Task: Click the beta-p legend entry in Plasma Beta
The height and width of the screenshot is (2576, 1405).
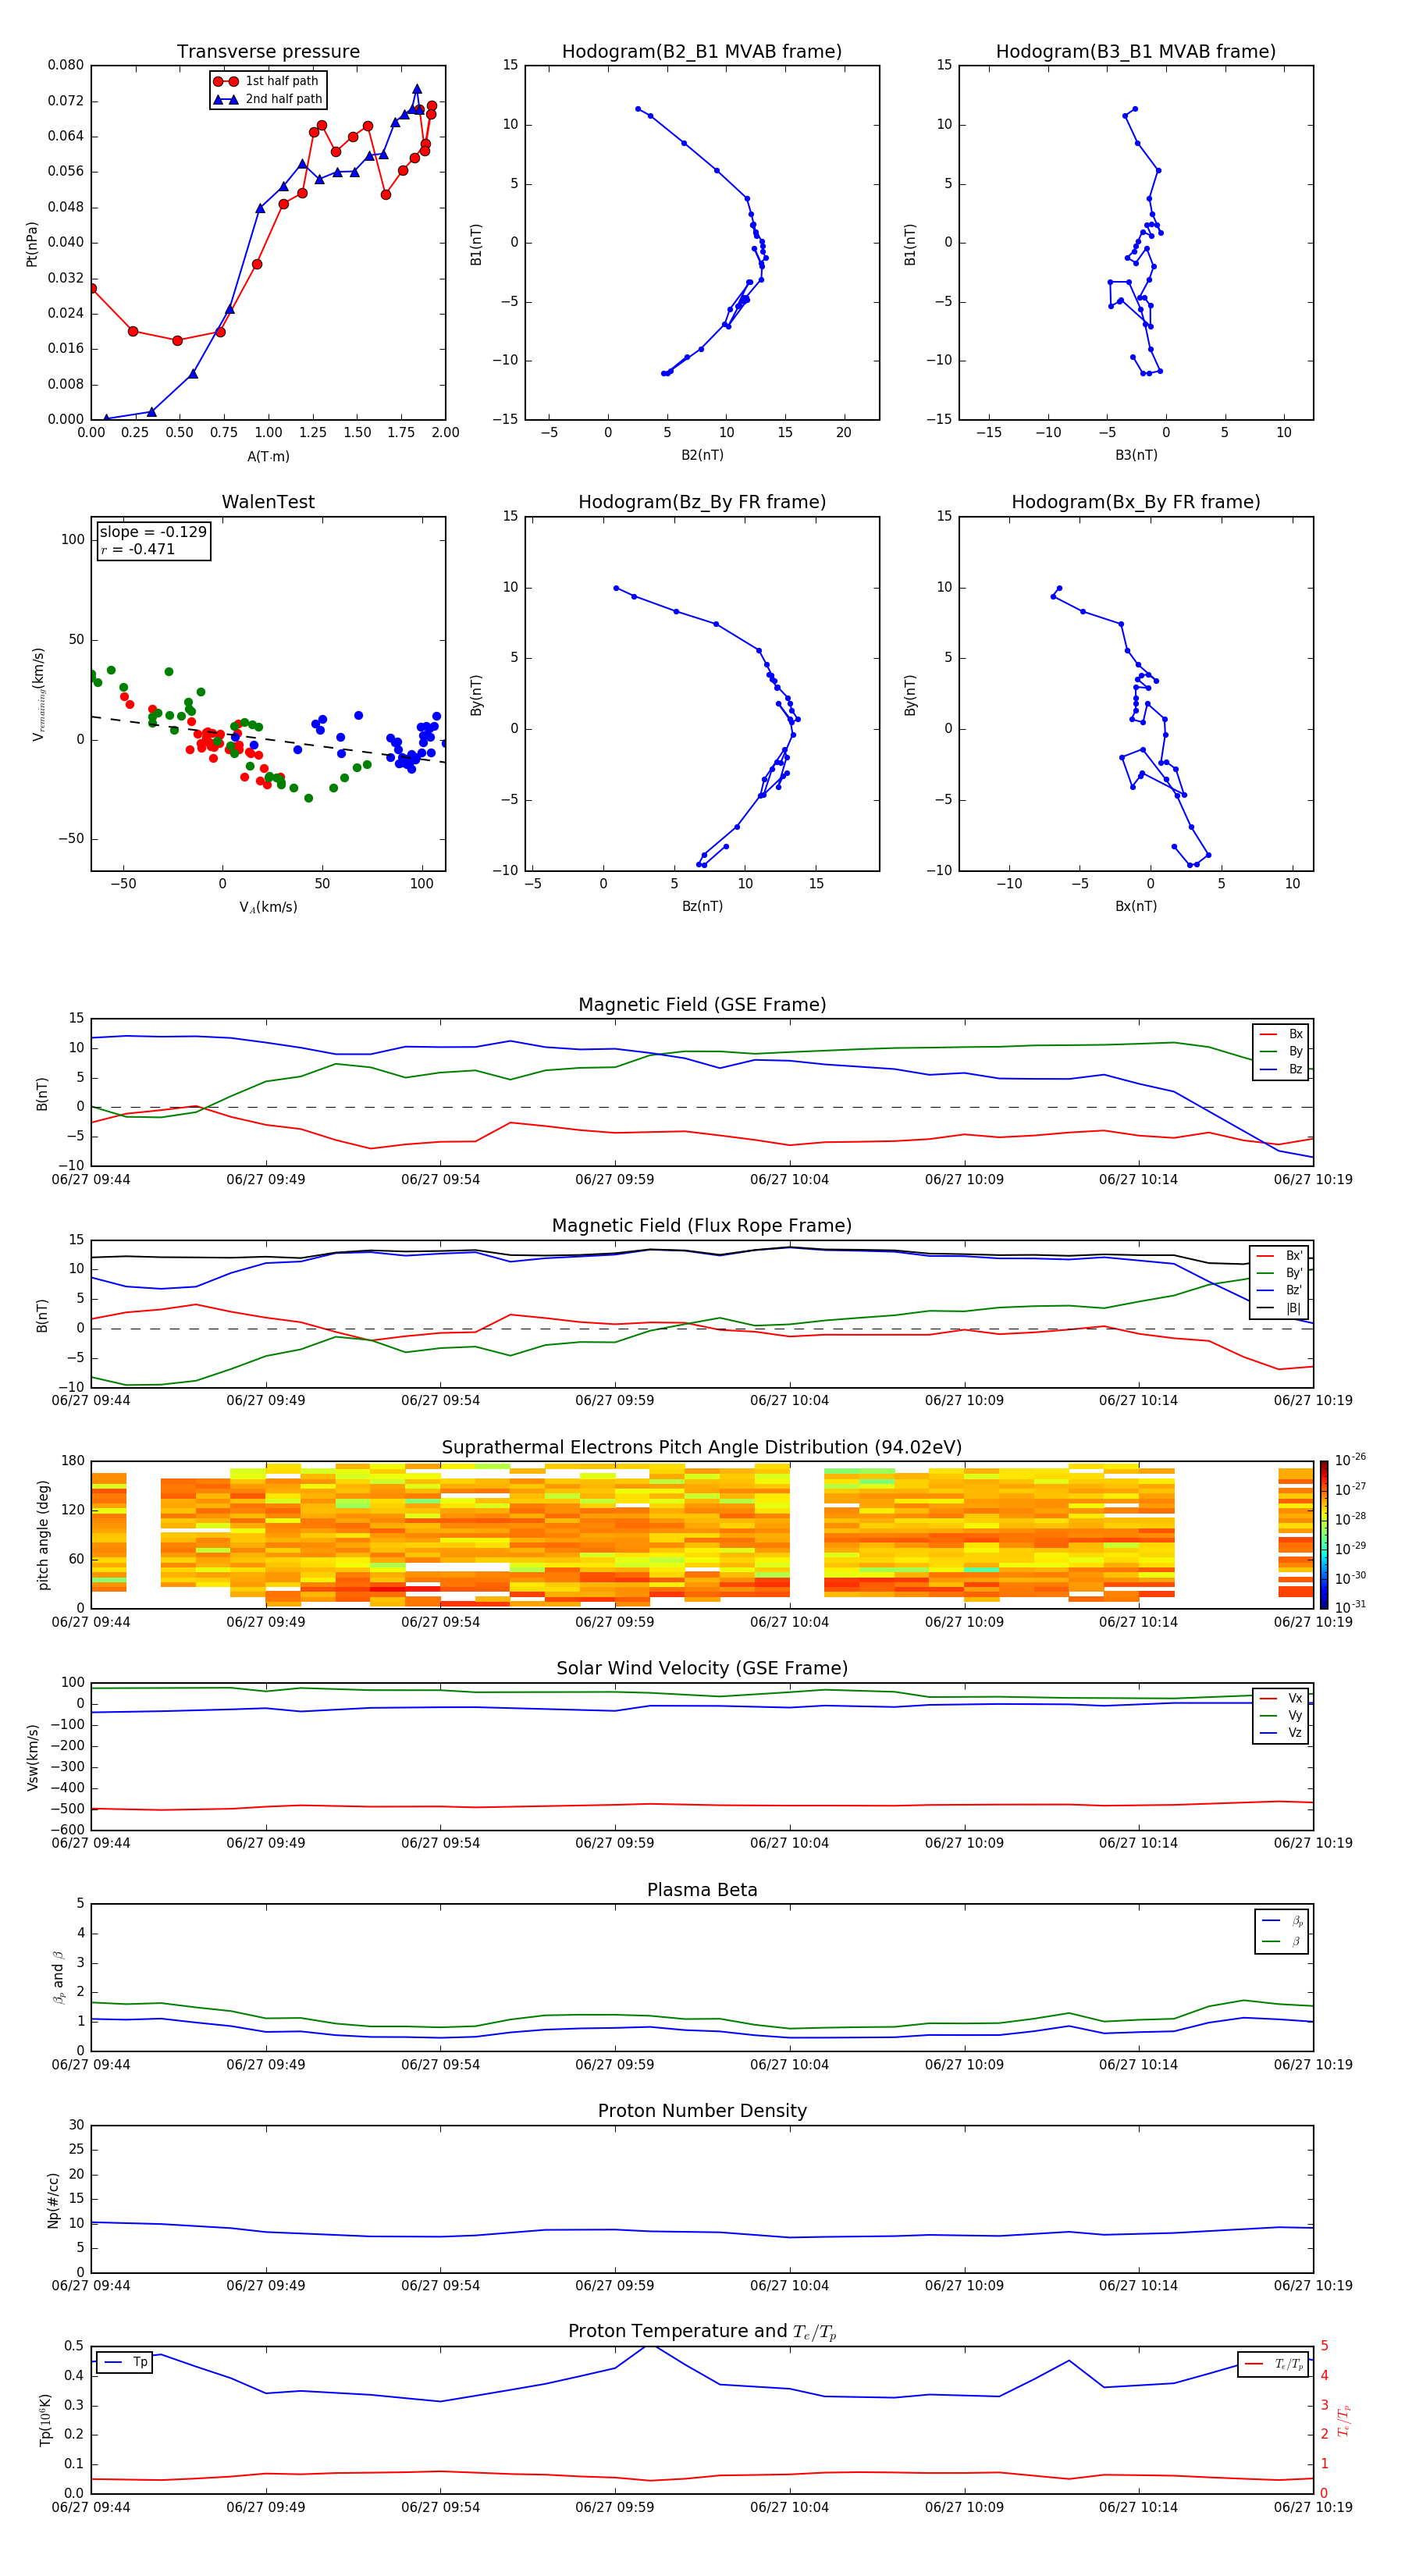Action: 1283,1921
